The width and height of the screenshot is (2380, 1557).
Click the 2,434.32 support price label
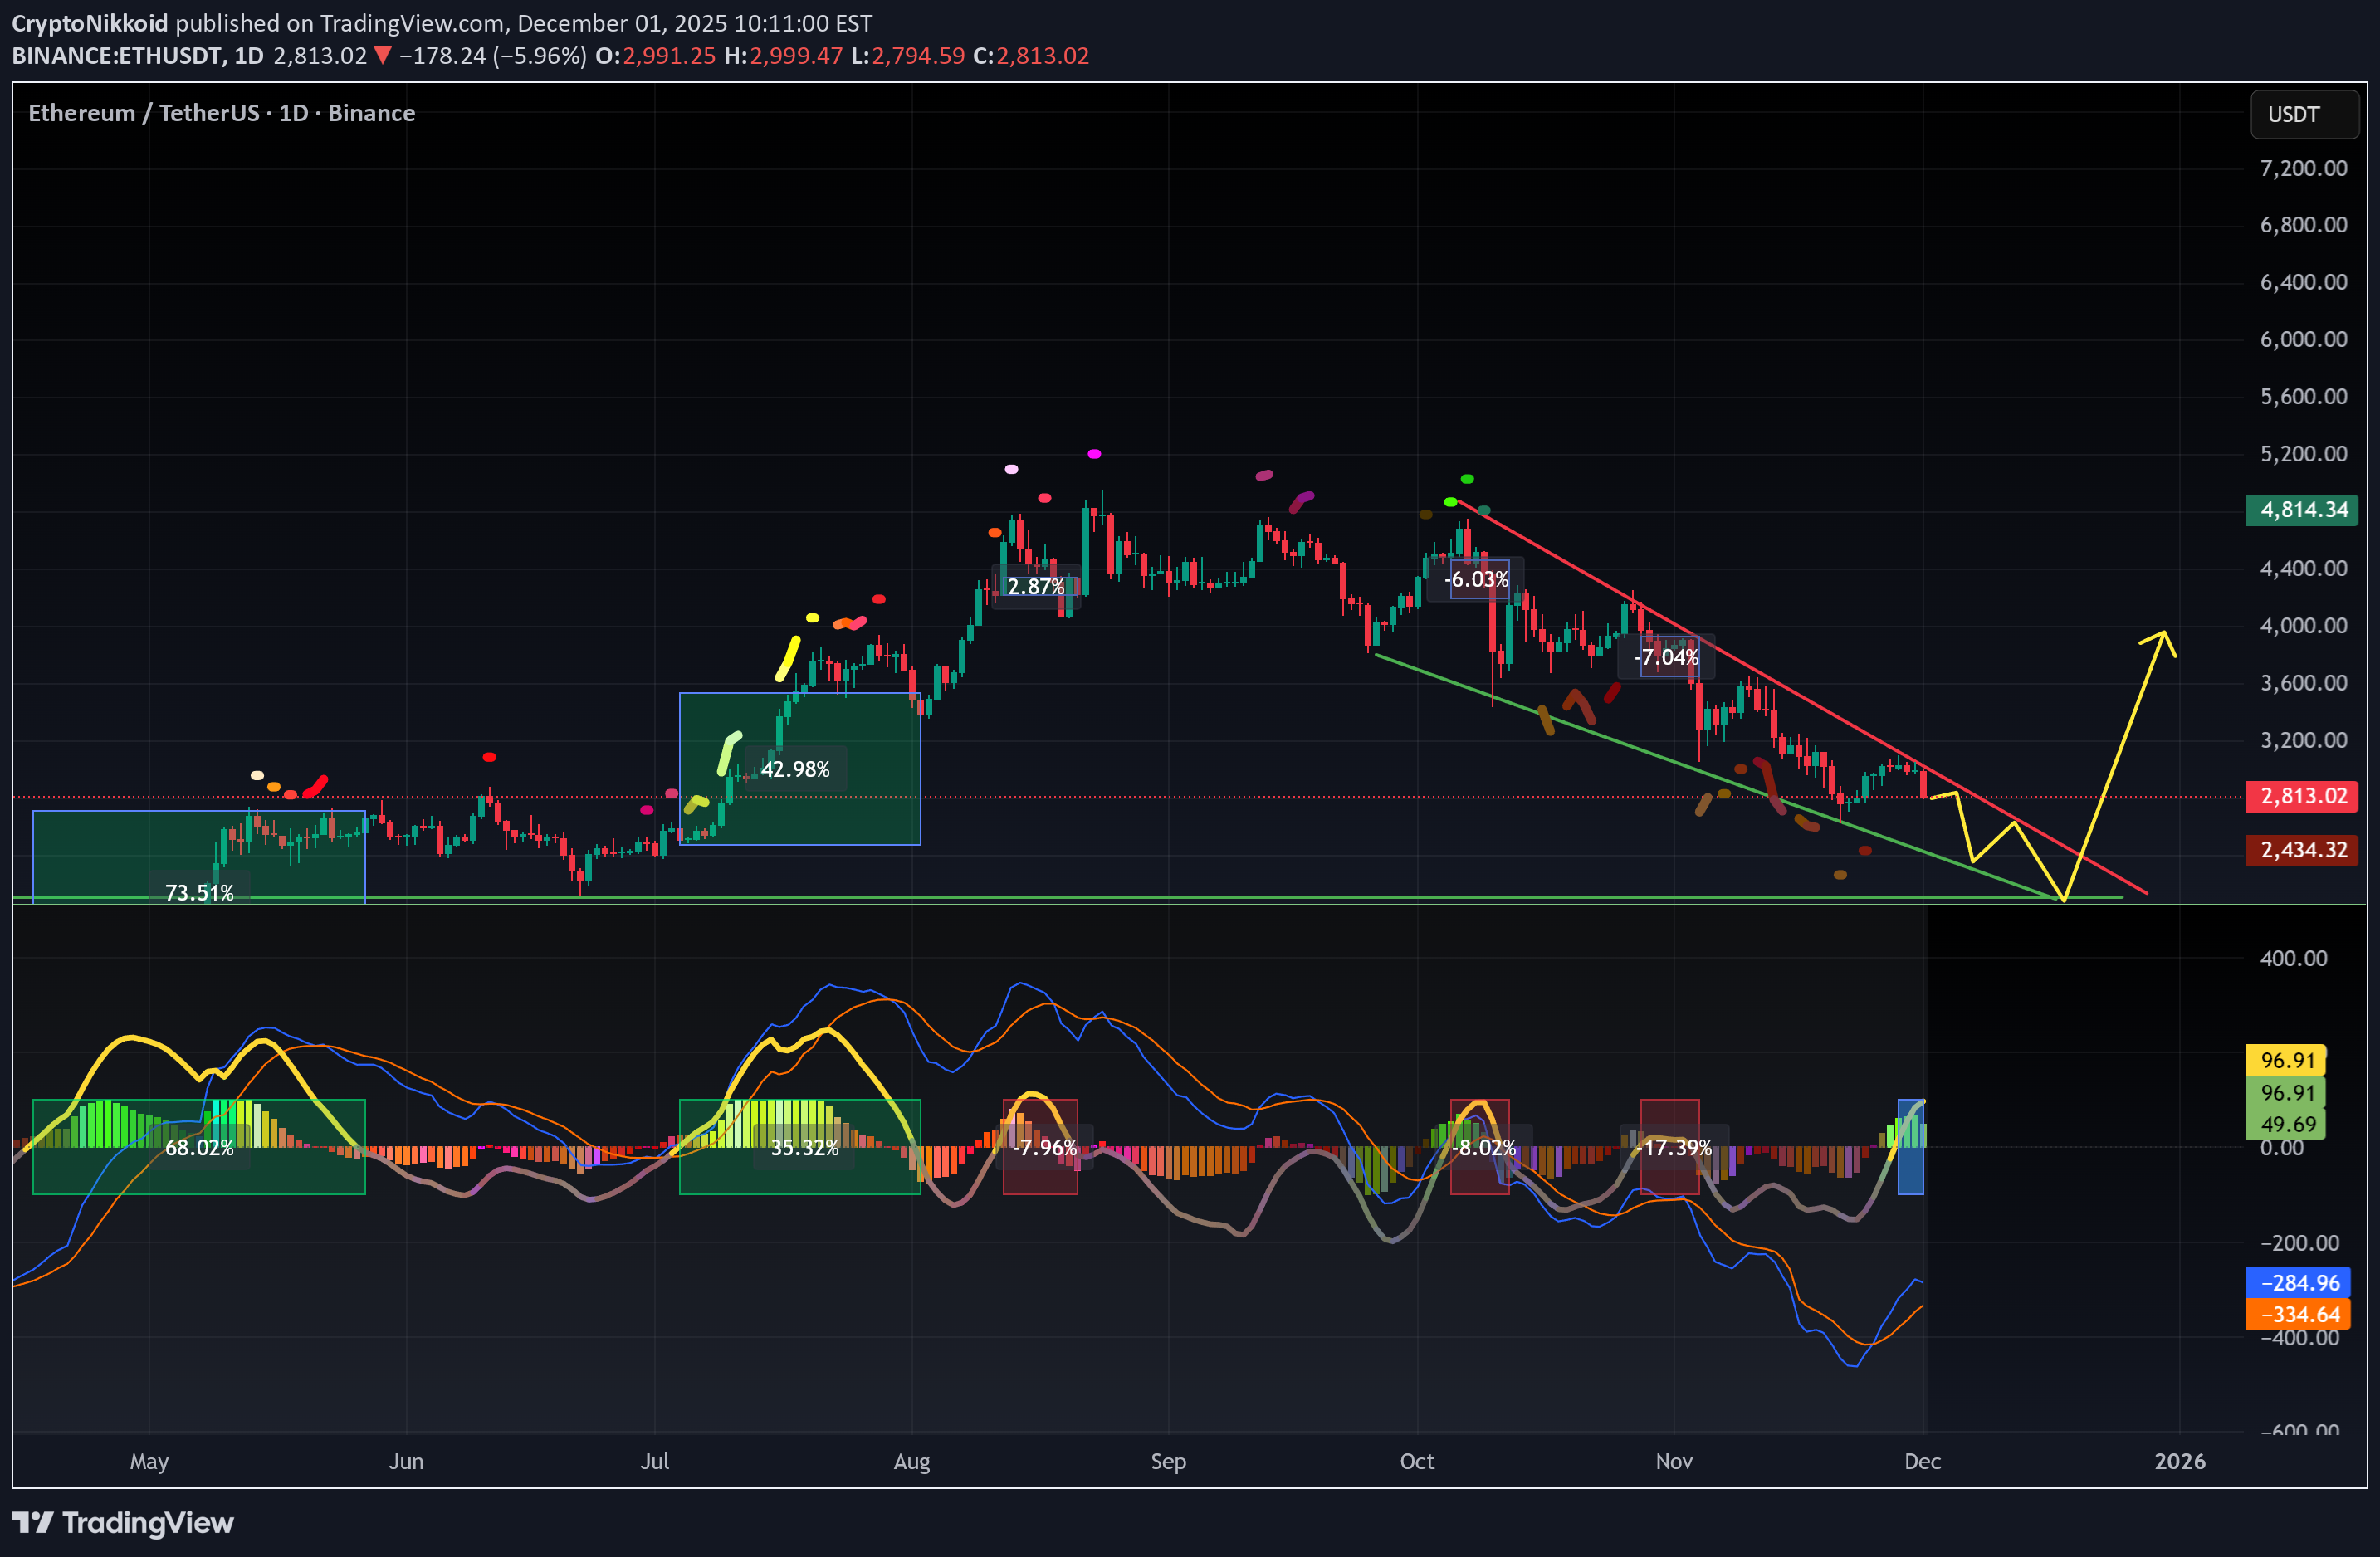2302,849
